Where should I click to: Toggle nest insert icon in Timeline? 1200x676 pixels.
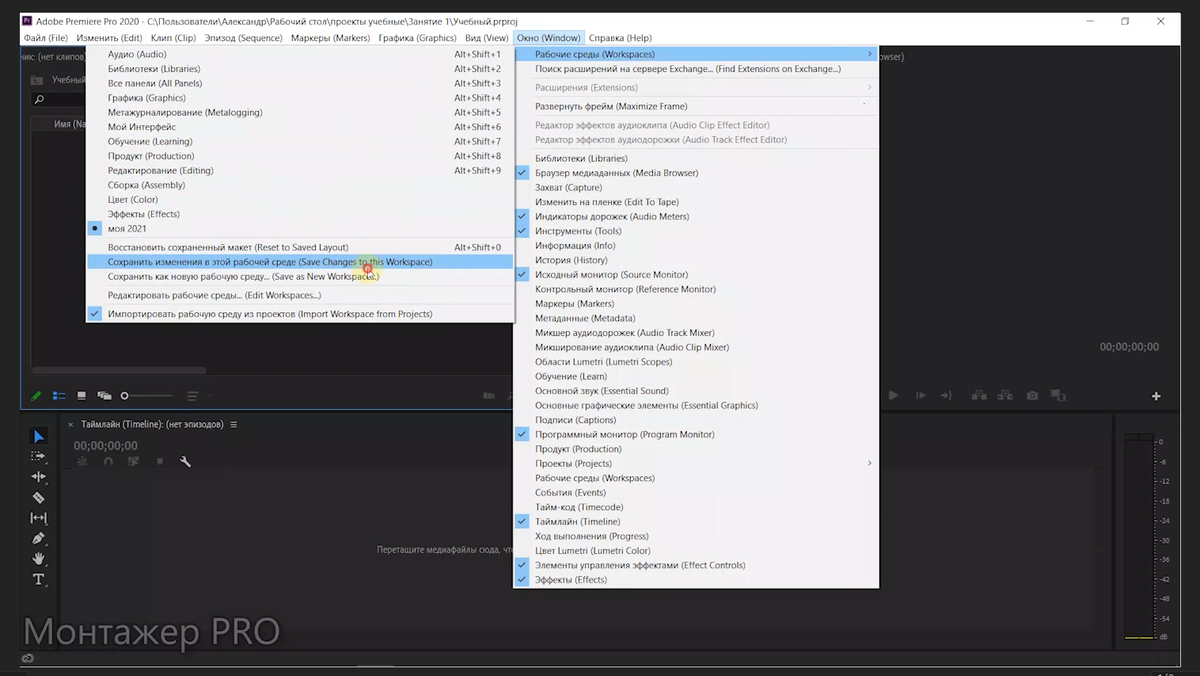coord(82,462)
